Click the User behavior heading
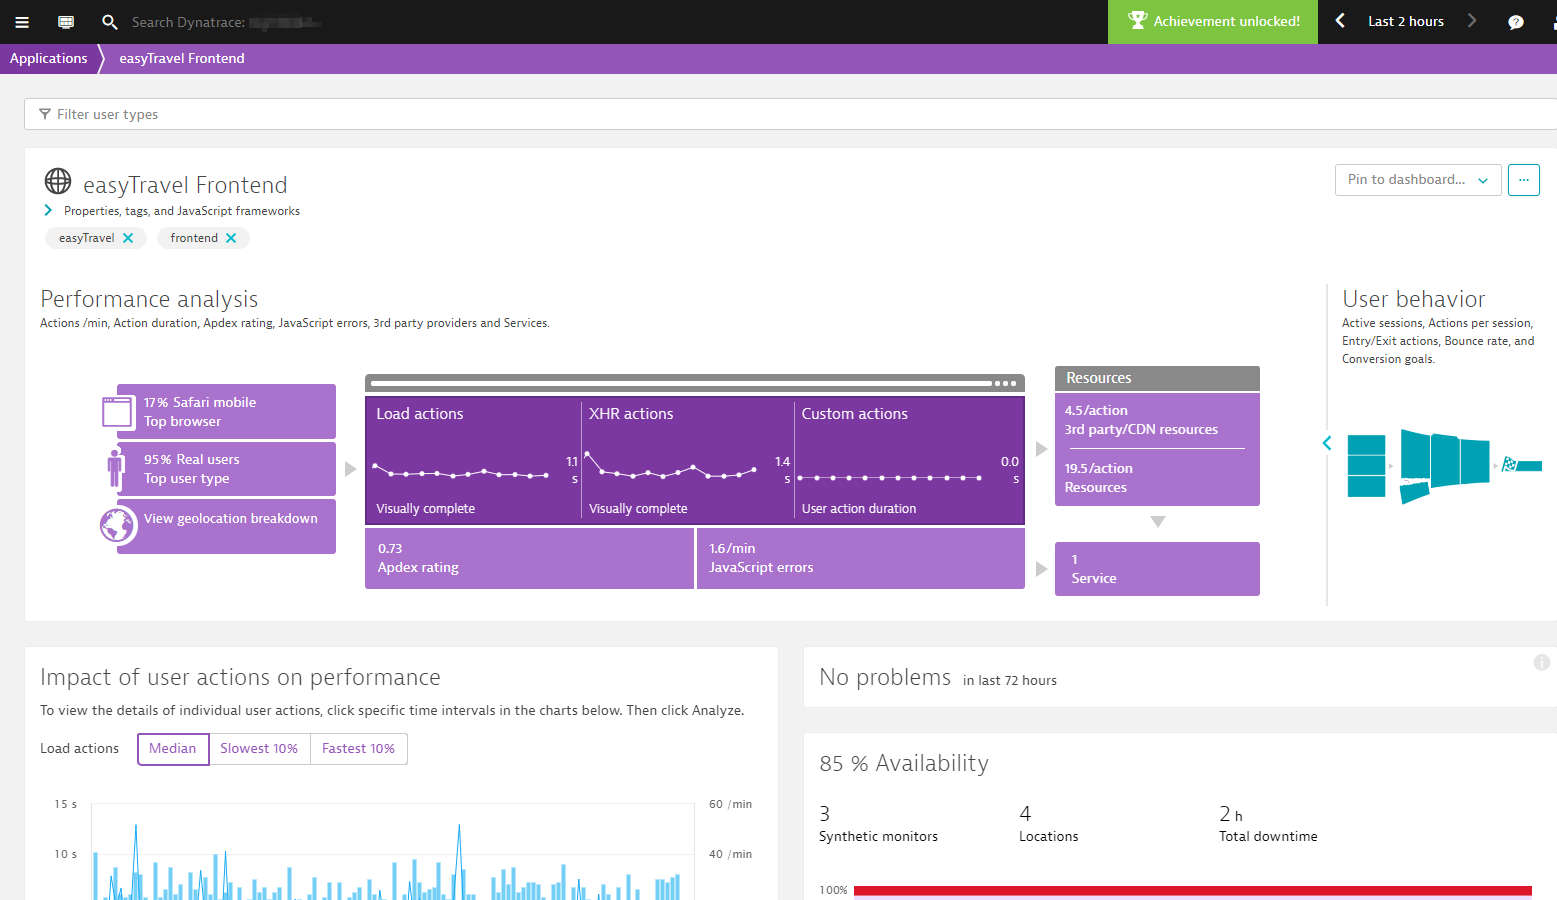The width and height of the screenshot is (1557, 900). pyautogui.click(x=1413, y=299)
